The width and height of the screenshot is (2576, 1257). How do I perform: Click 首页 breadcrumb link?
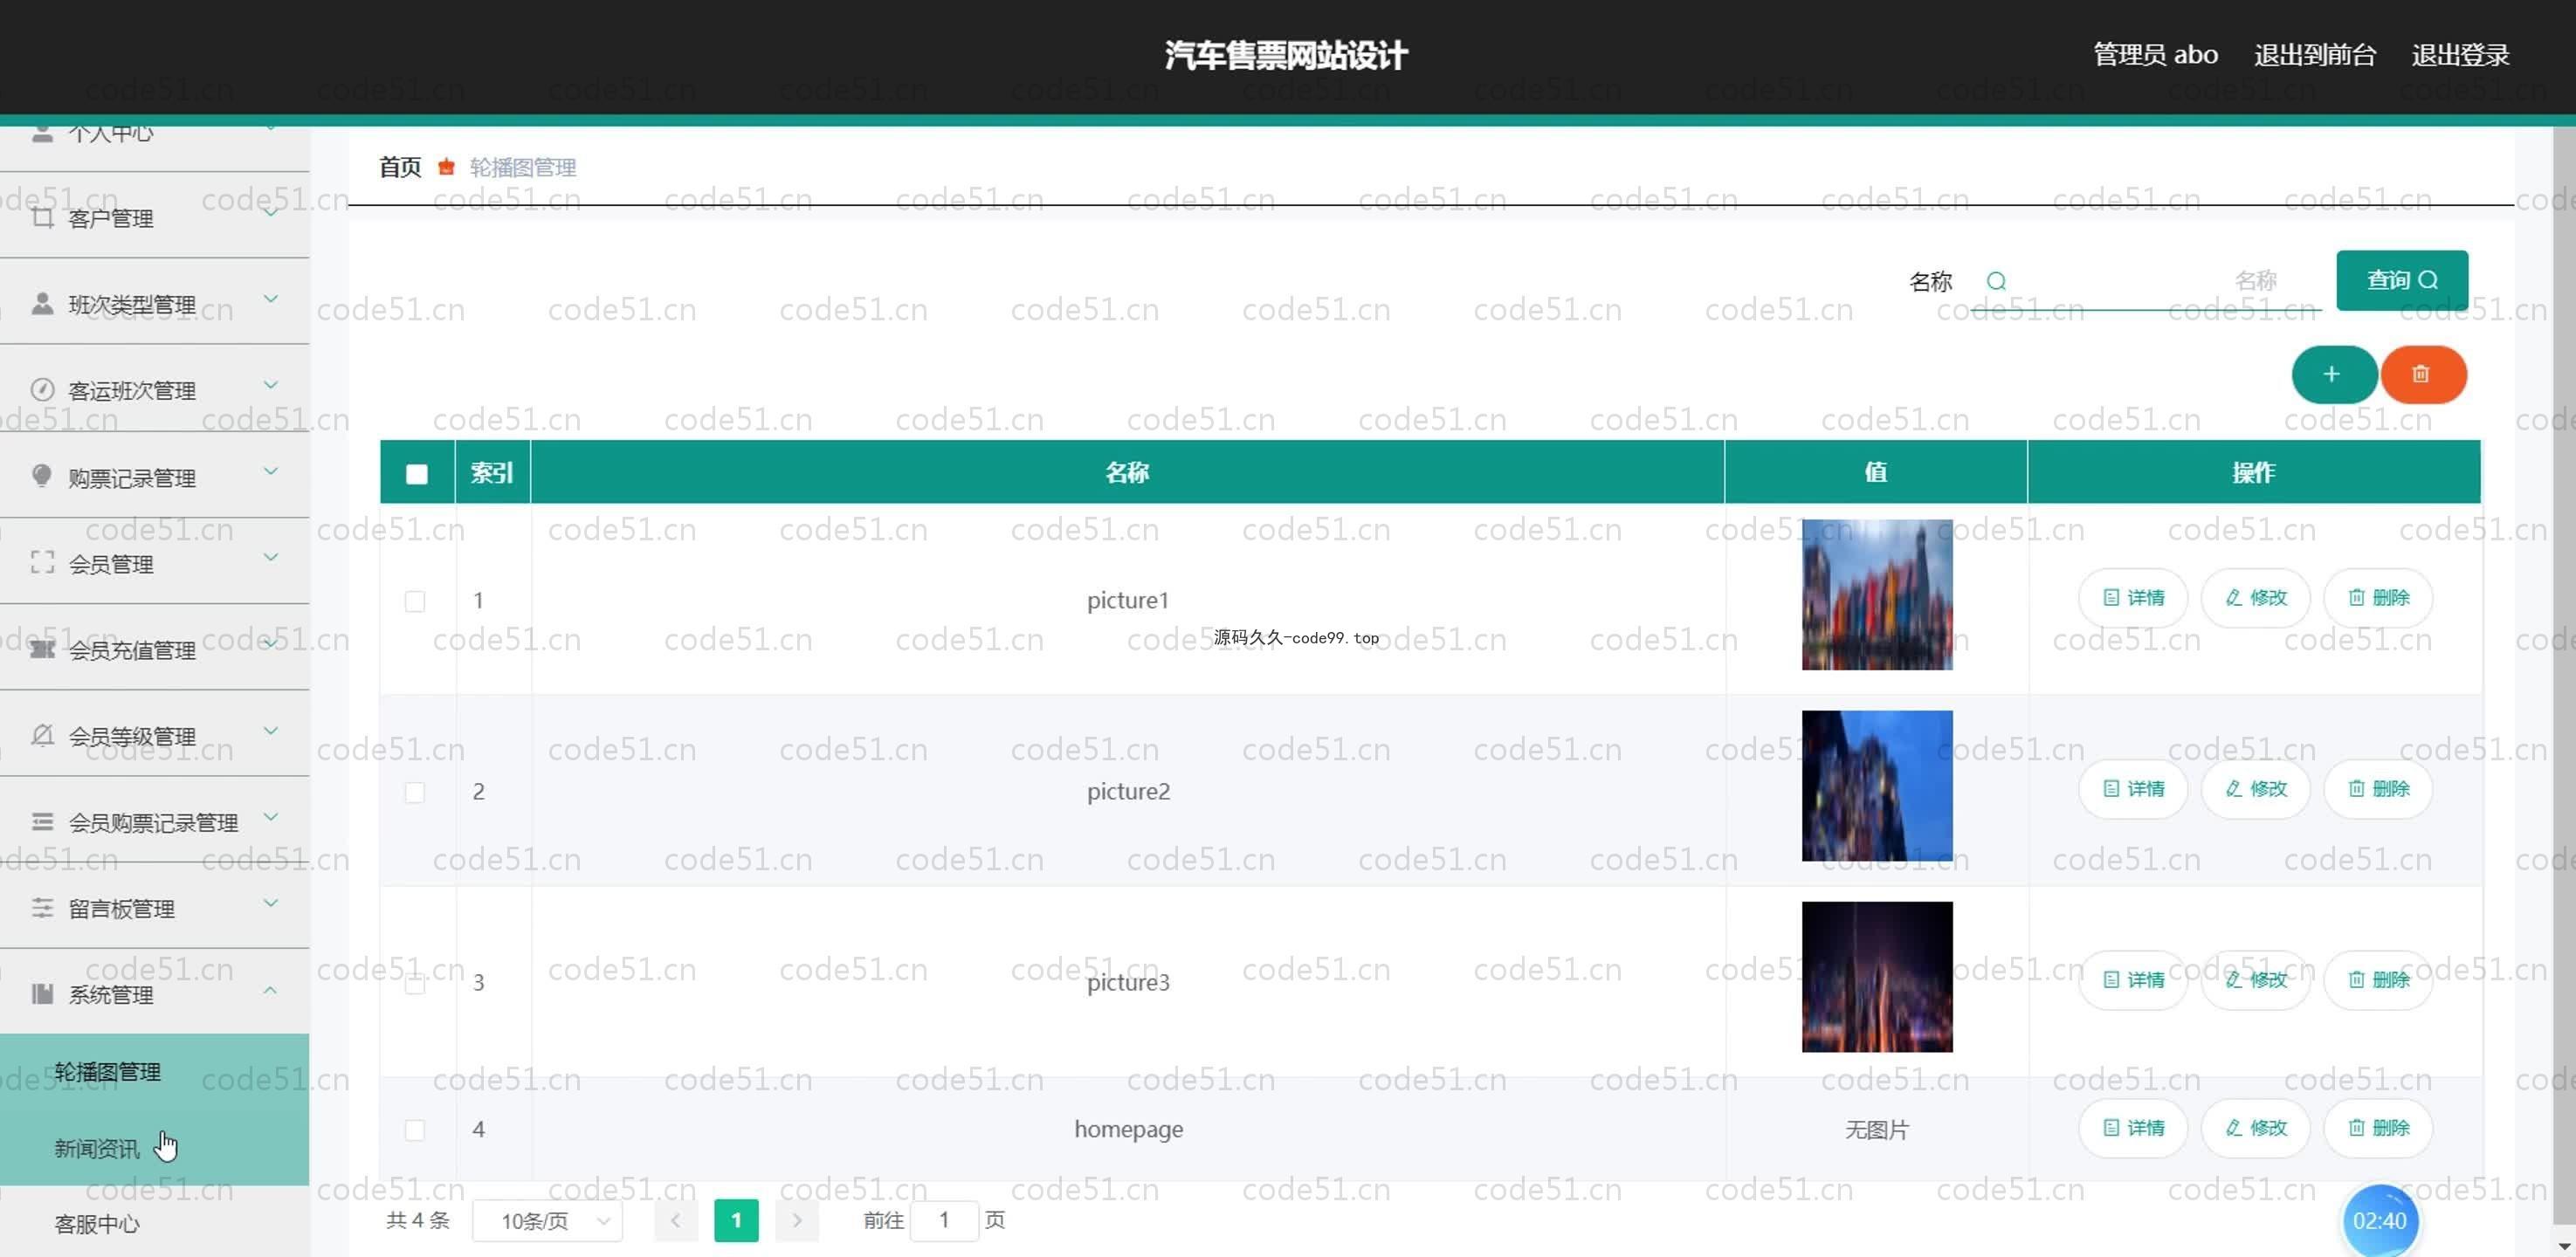click(x=400, y=167)
